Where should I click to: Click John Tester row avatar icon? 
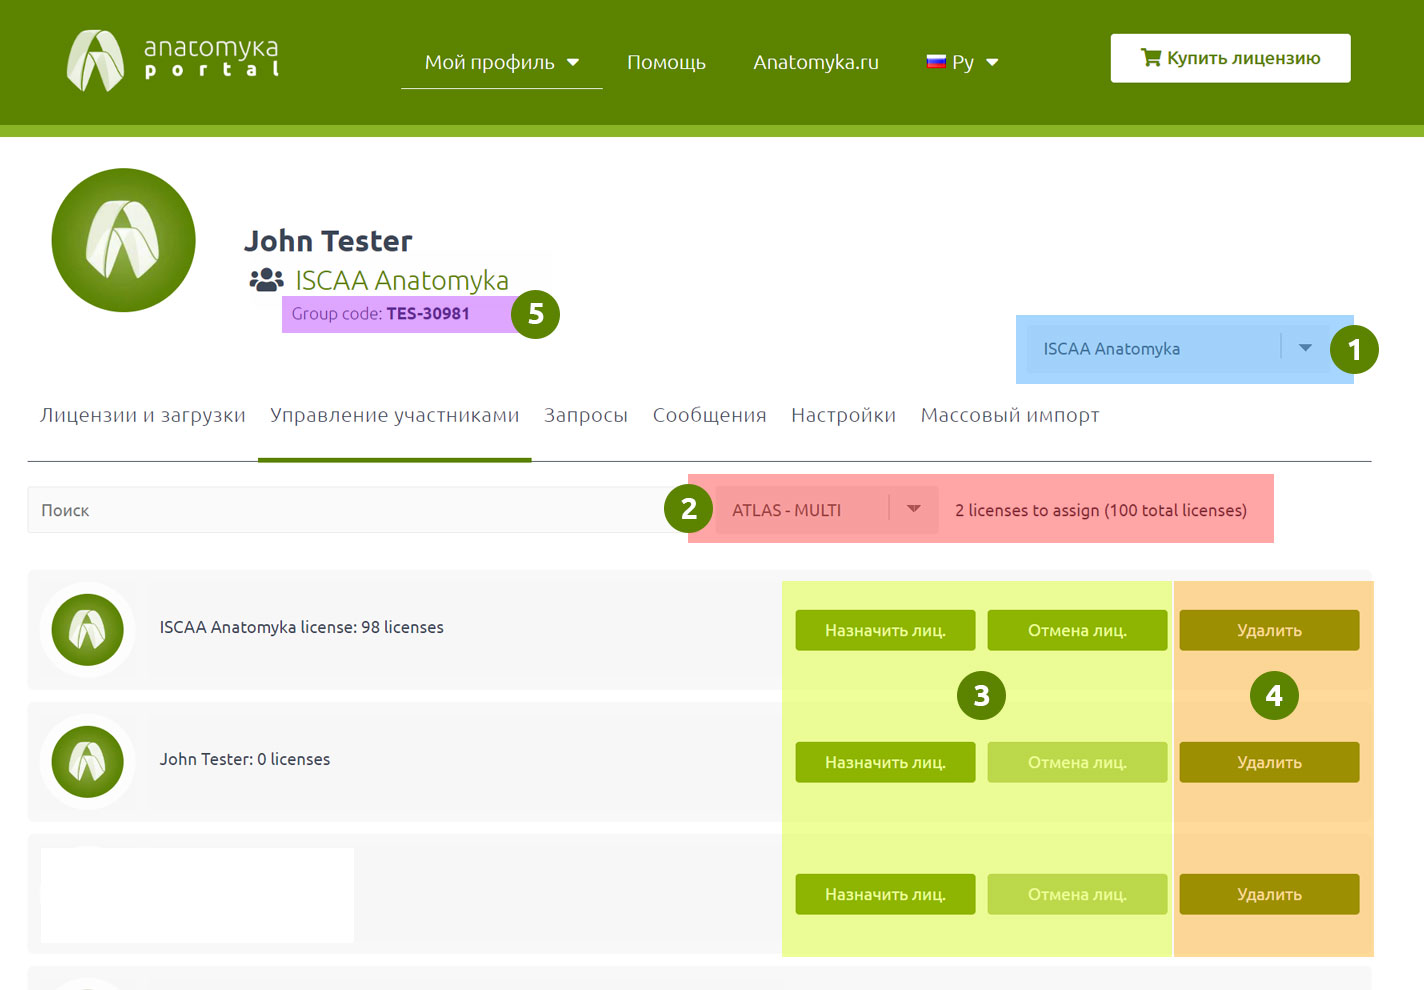pyautogui.click(x=87, y=762)
